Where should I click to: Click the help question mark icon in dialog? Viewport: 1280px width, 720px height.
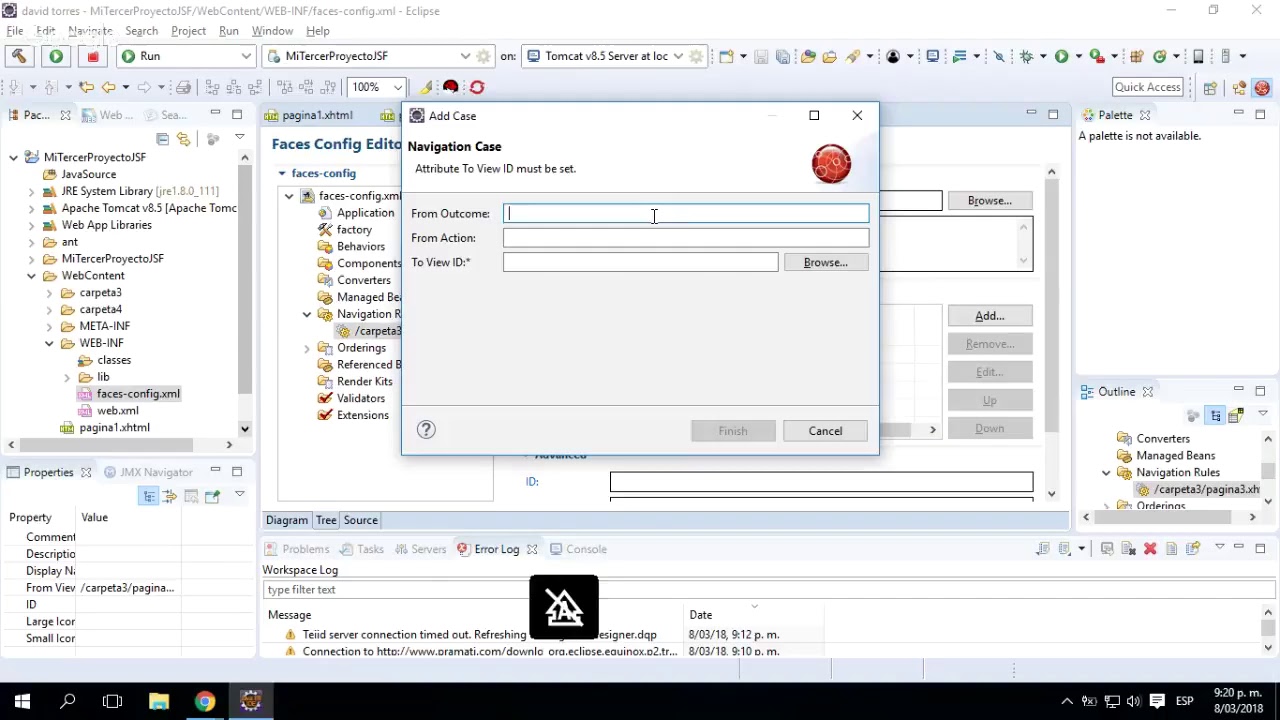(426, 430)
